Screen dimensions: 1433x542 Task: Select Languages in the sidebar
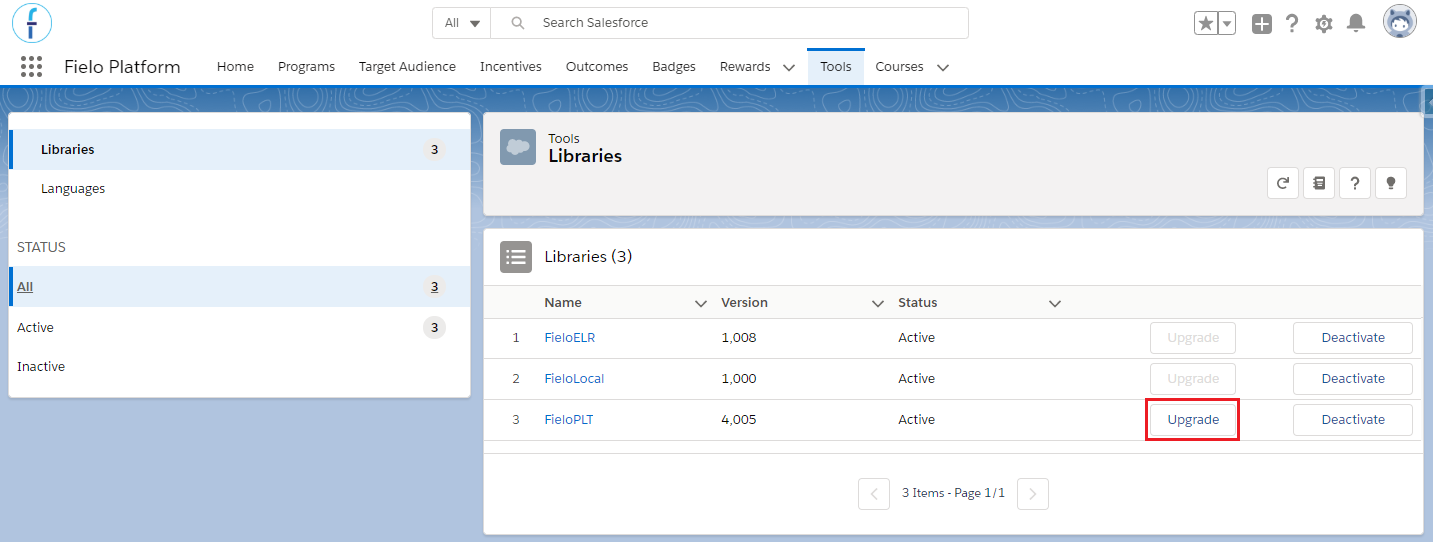(239, 188)
